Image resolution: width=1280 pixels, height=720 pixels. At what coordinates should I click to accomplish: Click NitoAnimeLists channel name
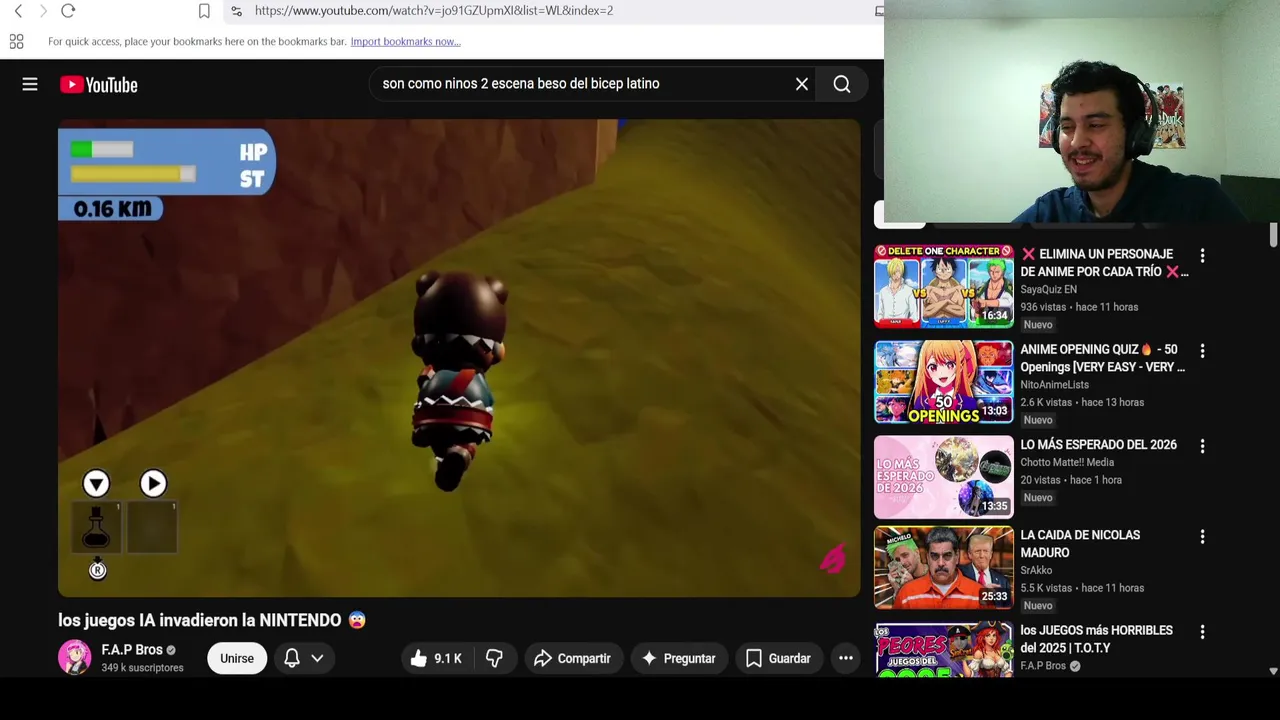[1054, 384]
